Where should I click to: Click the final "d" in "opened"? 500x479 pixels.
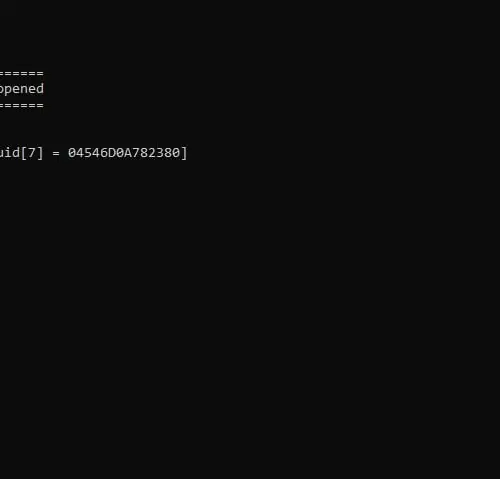click(x=40, y=89)
